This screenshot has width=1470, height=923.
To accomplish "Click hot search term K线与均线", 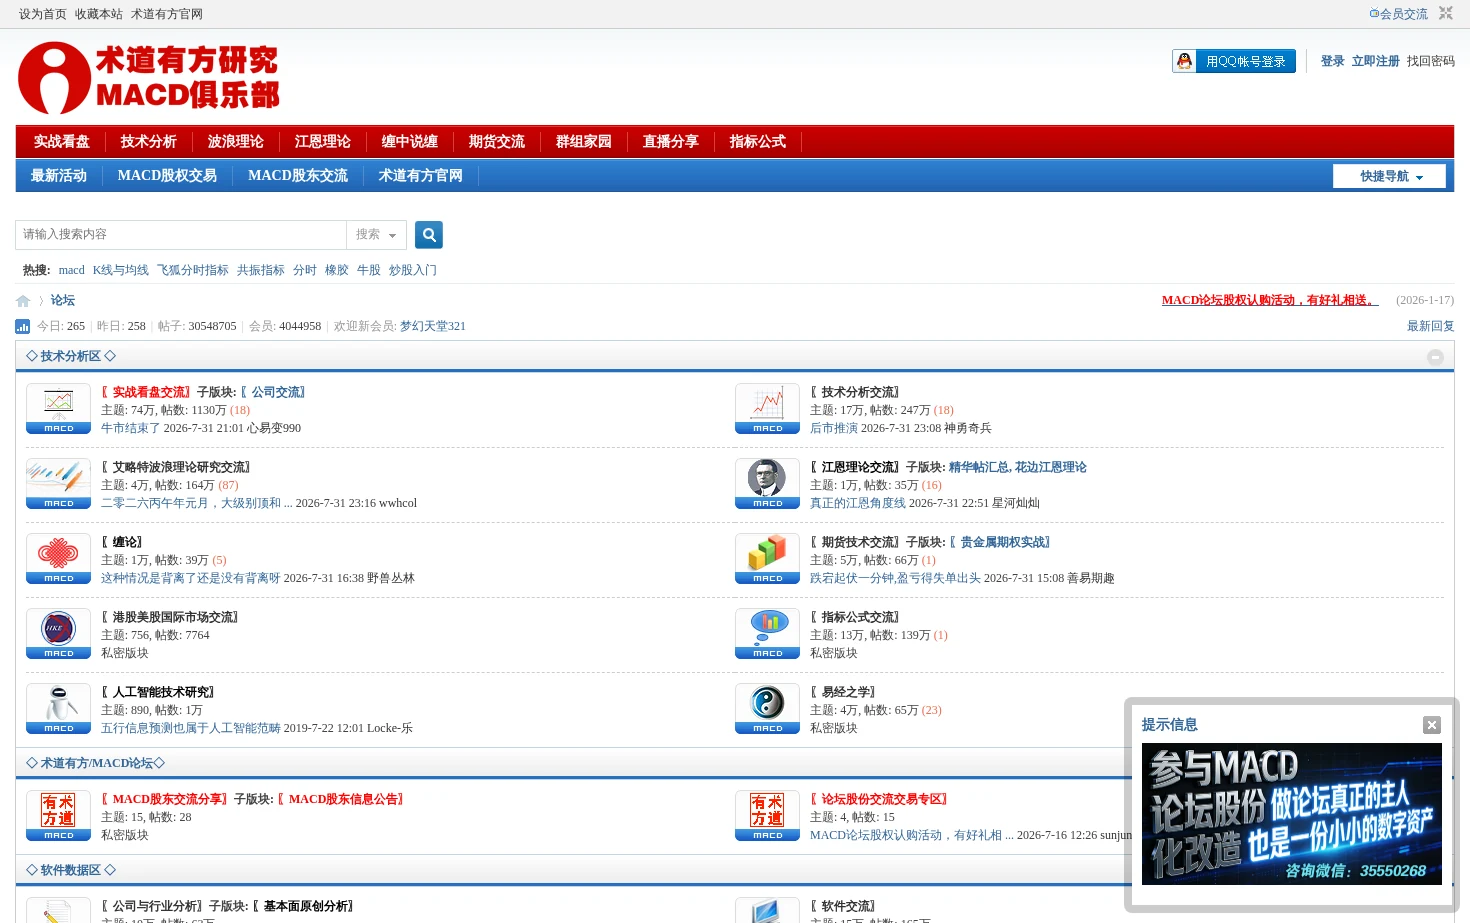I will click(x=121, y=270).
